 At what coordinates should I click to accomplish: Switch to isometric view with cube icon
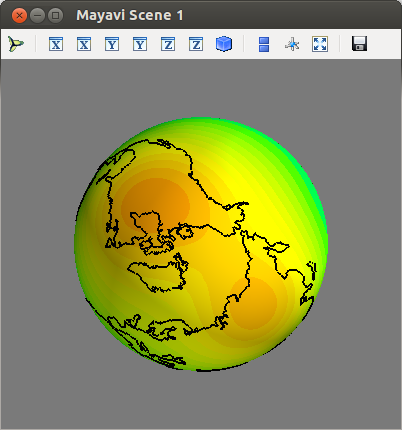pos(224,44)
